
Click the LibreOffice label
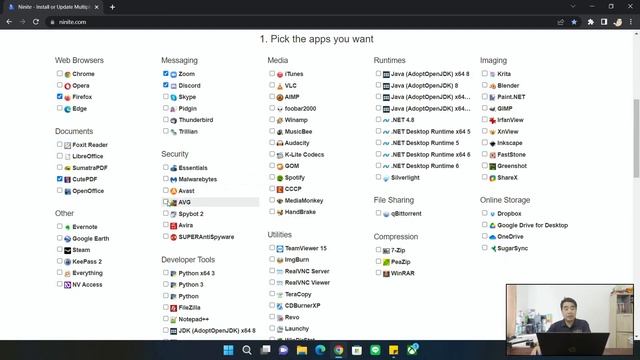(88, 156)
